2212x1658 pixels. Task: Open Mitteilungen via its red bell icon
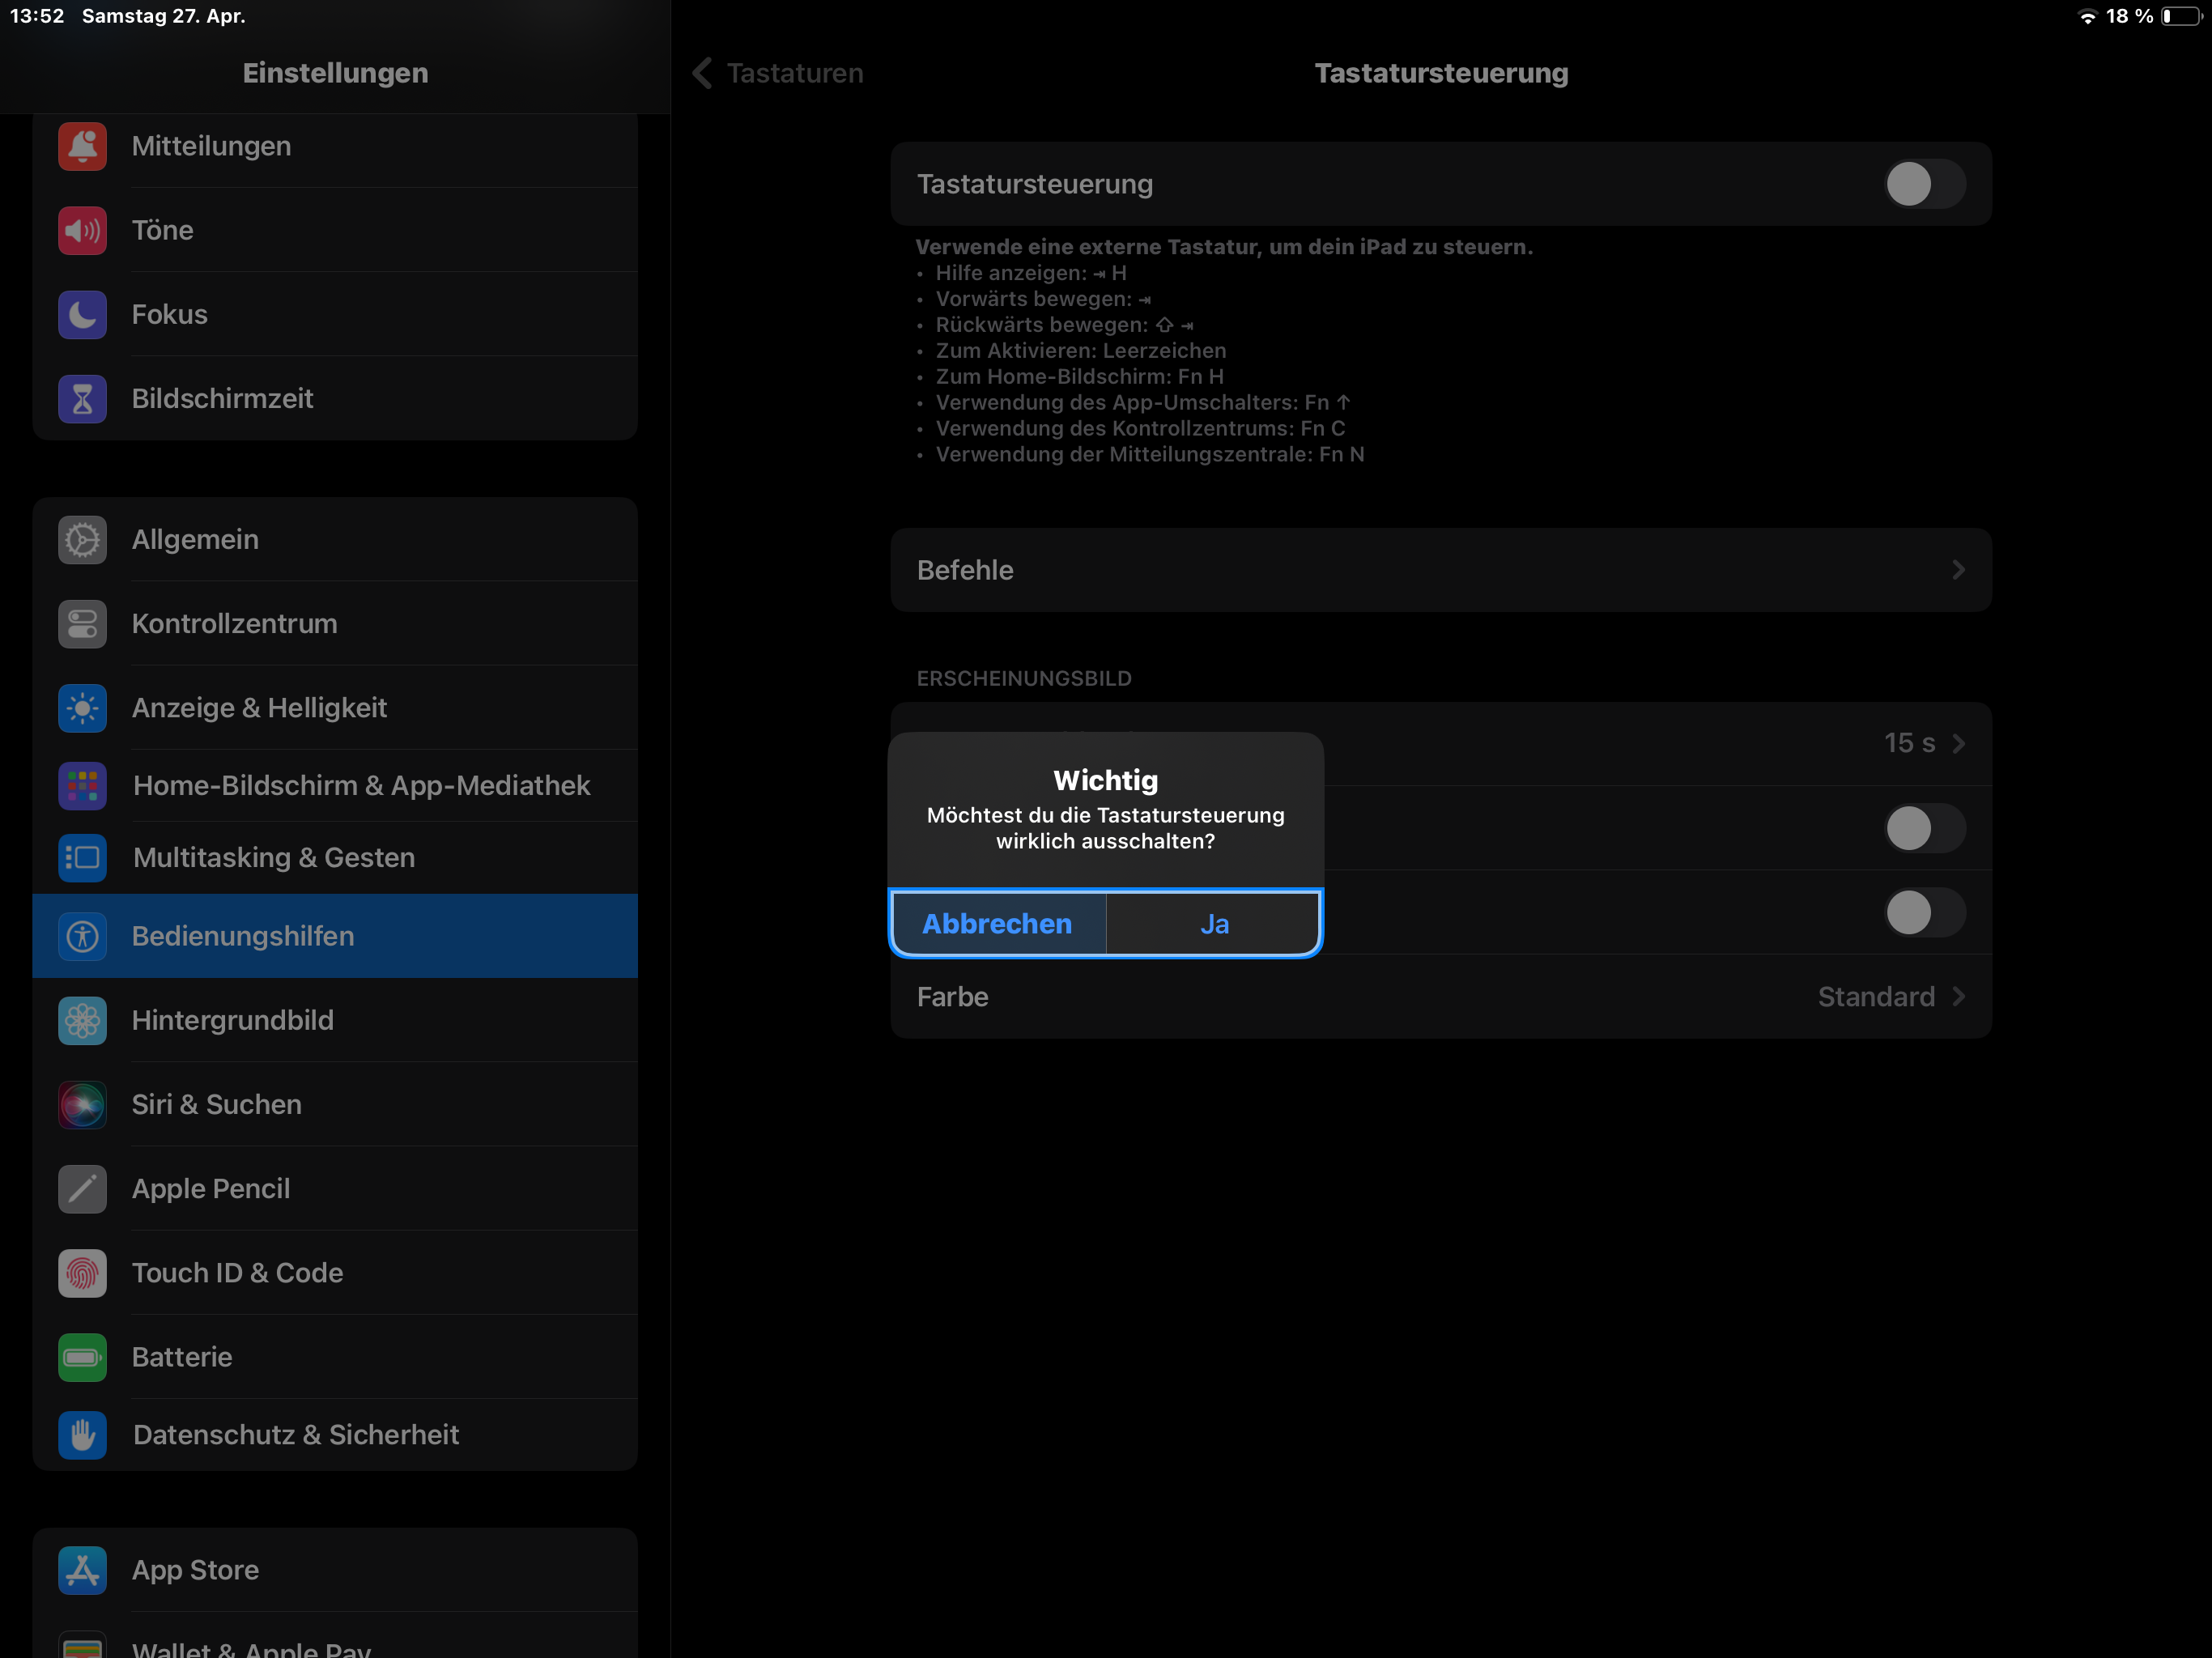click(x=82, y=146)
